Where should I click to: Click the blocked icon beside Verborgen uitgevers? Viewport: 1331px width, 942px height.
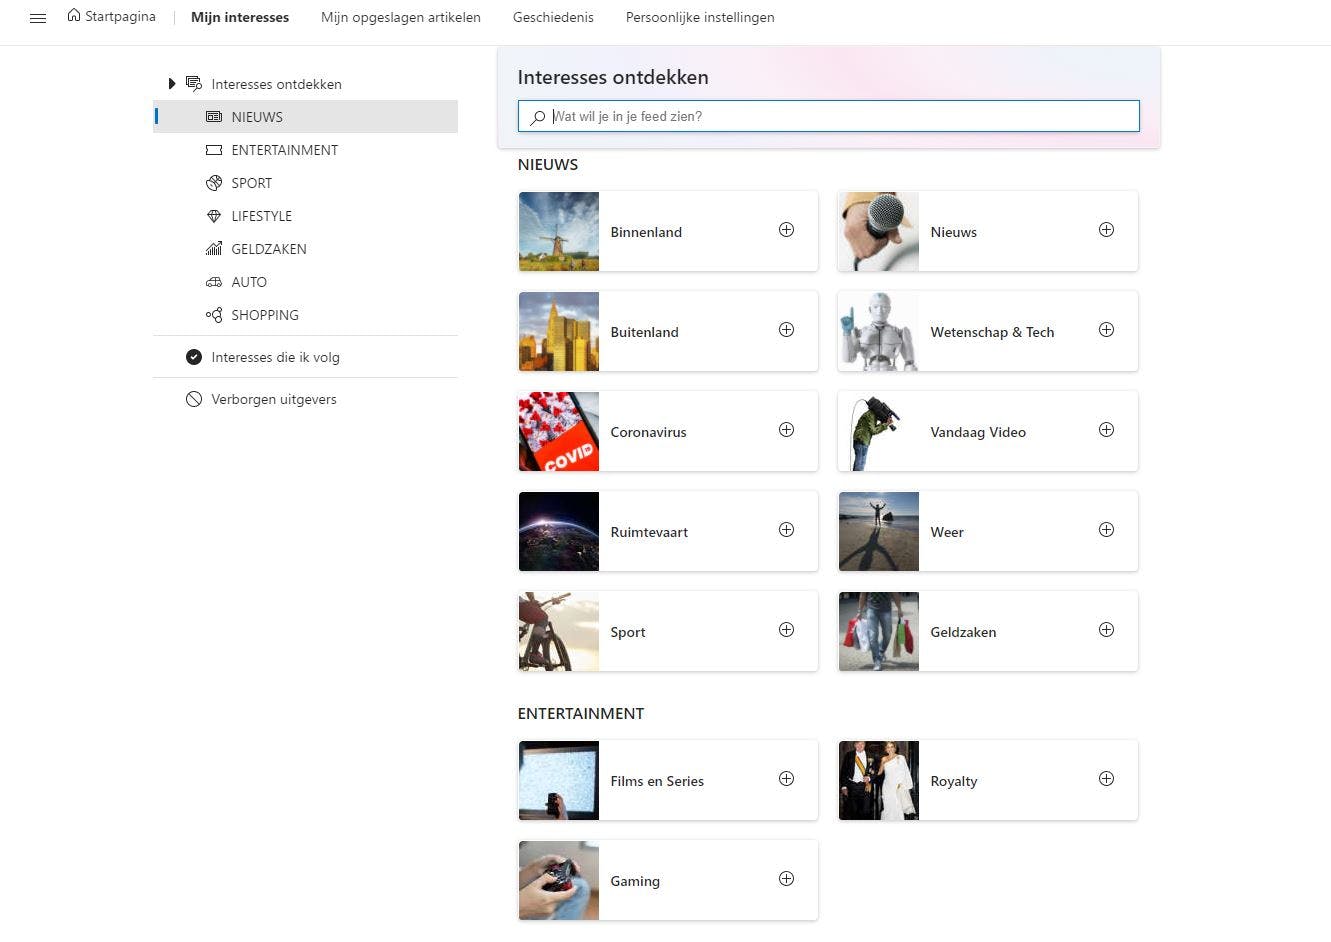[x=194, y=399]
